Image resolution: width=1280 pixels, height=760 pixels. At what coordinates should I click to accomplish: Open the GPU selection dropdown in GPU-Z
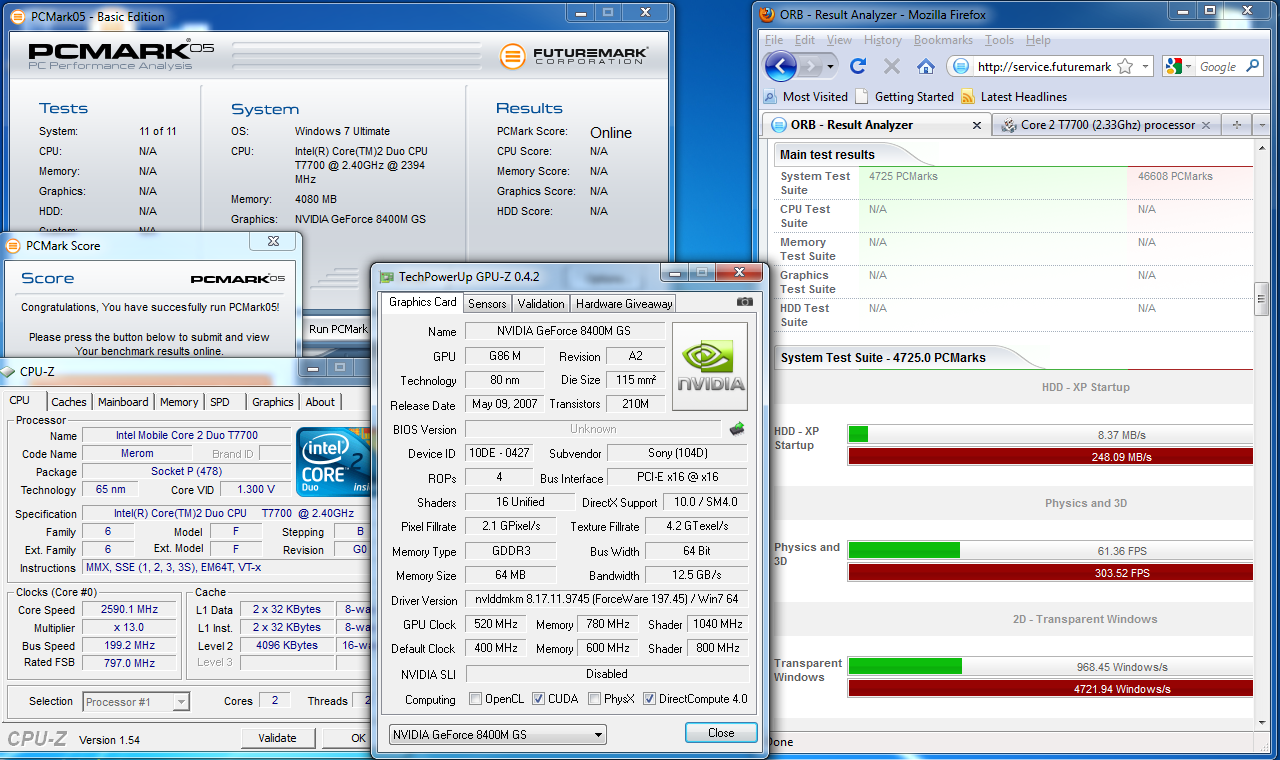click(x=498, y=735)
